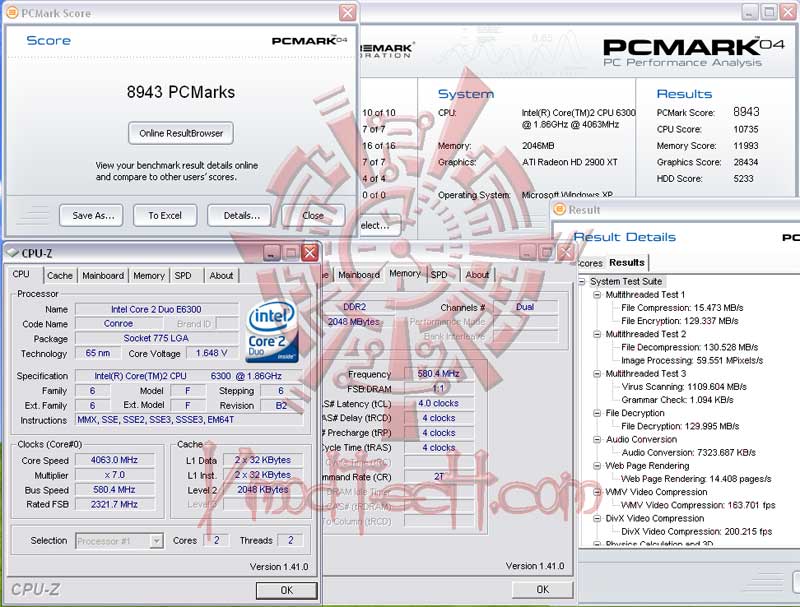This screenshot has height=607, width=800.
Task: Collapse Audio Conversion node
Action: click(597, 440)
